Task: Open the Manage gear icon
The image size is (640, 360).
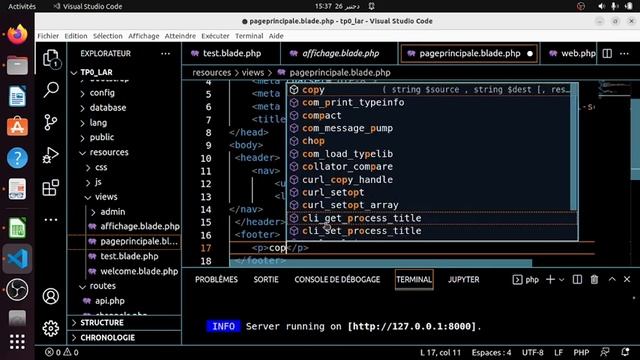Action: pos(51,328)
